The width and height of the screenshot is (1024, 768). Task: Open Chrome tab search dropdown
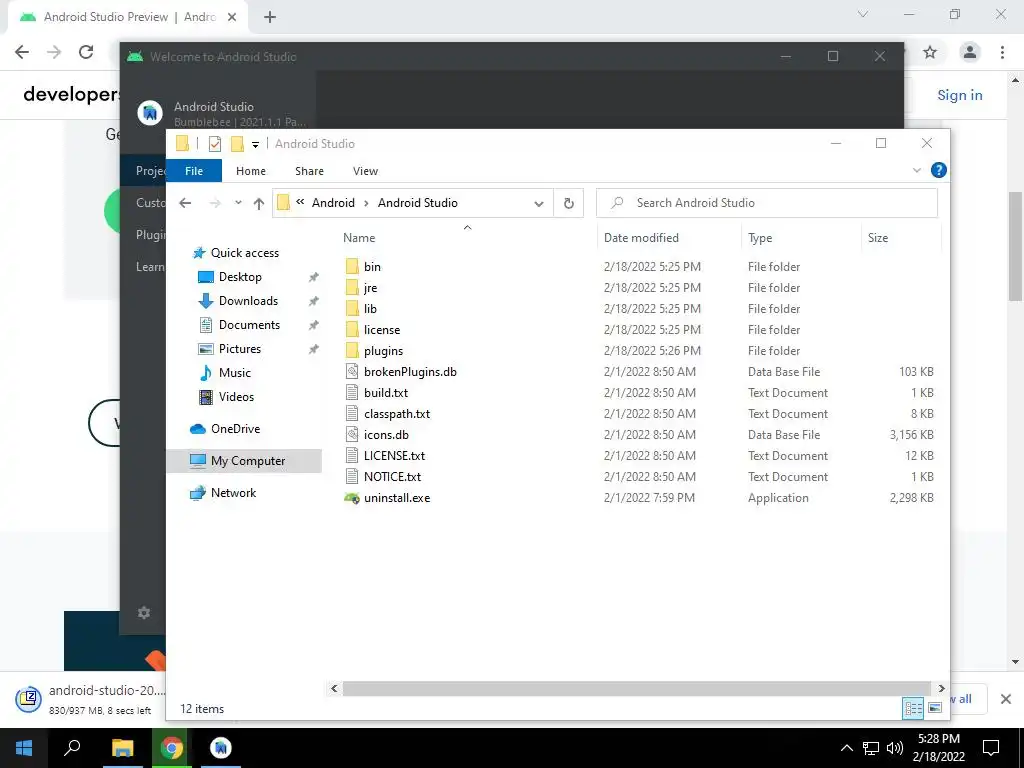pyautogui.click(x=863, y=14)
